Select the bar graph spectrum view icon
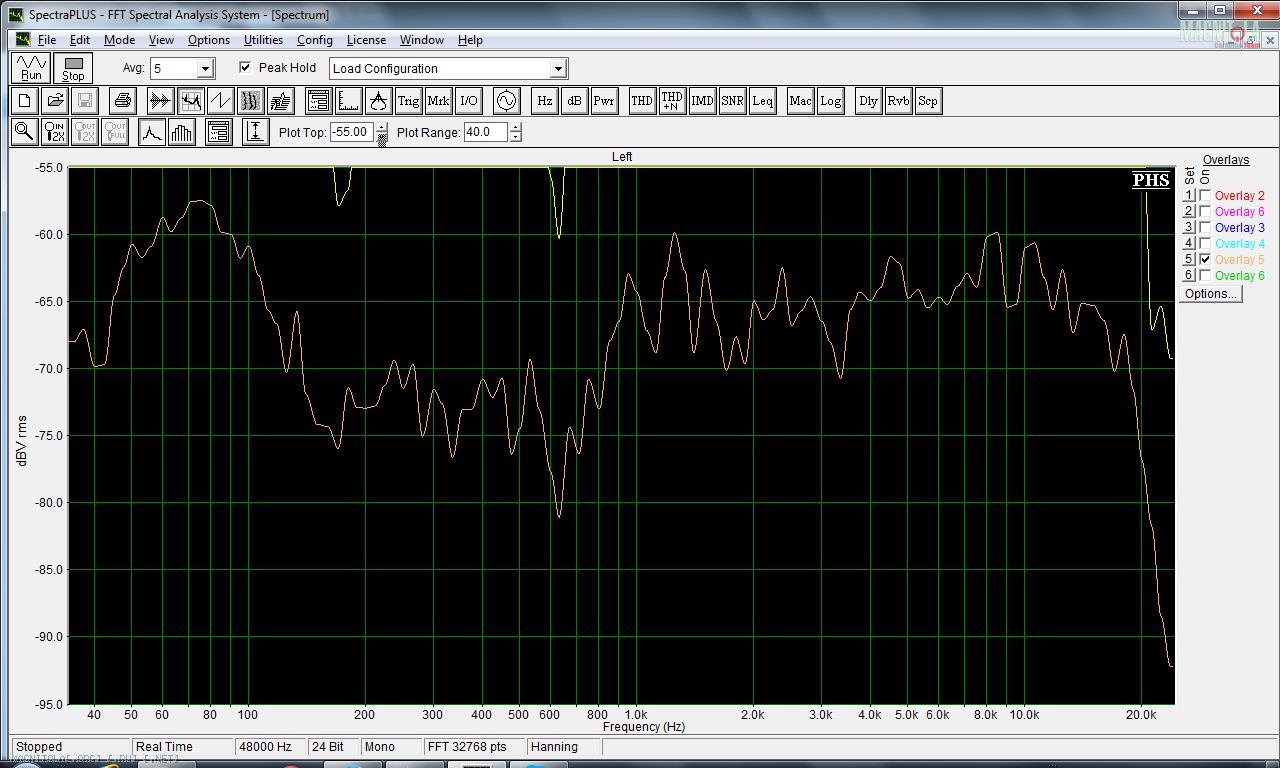 181,132
